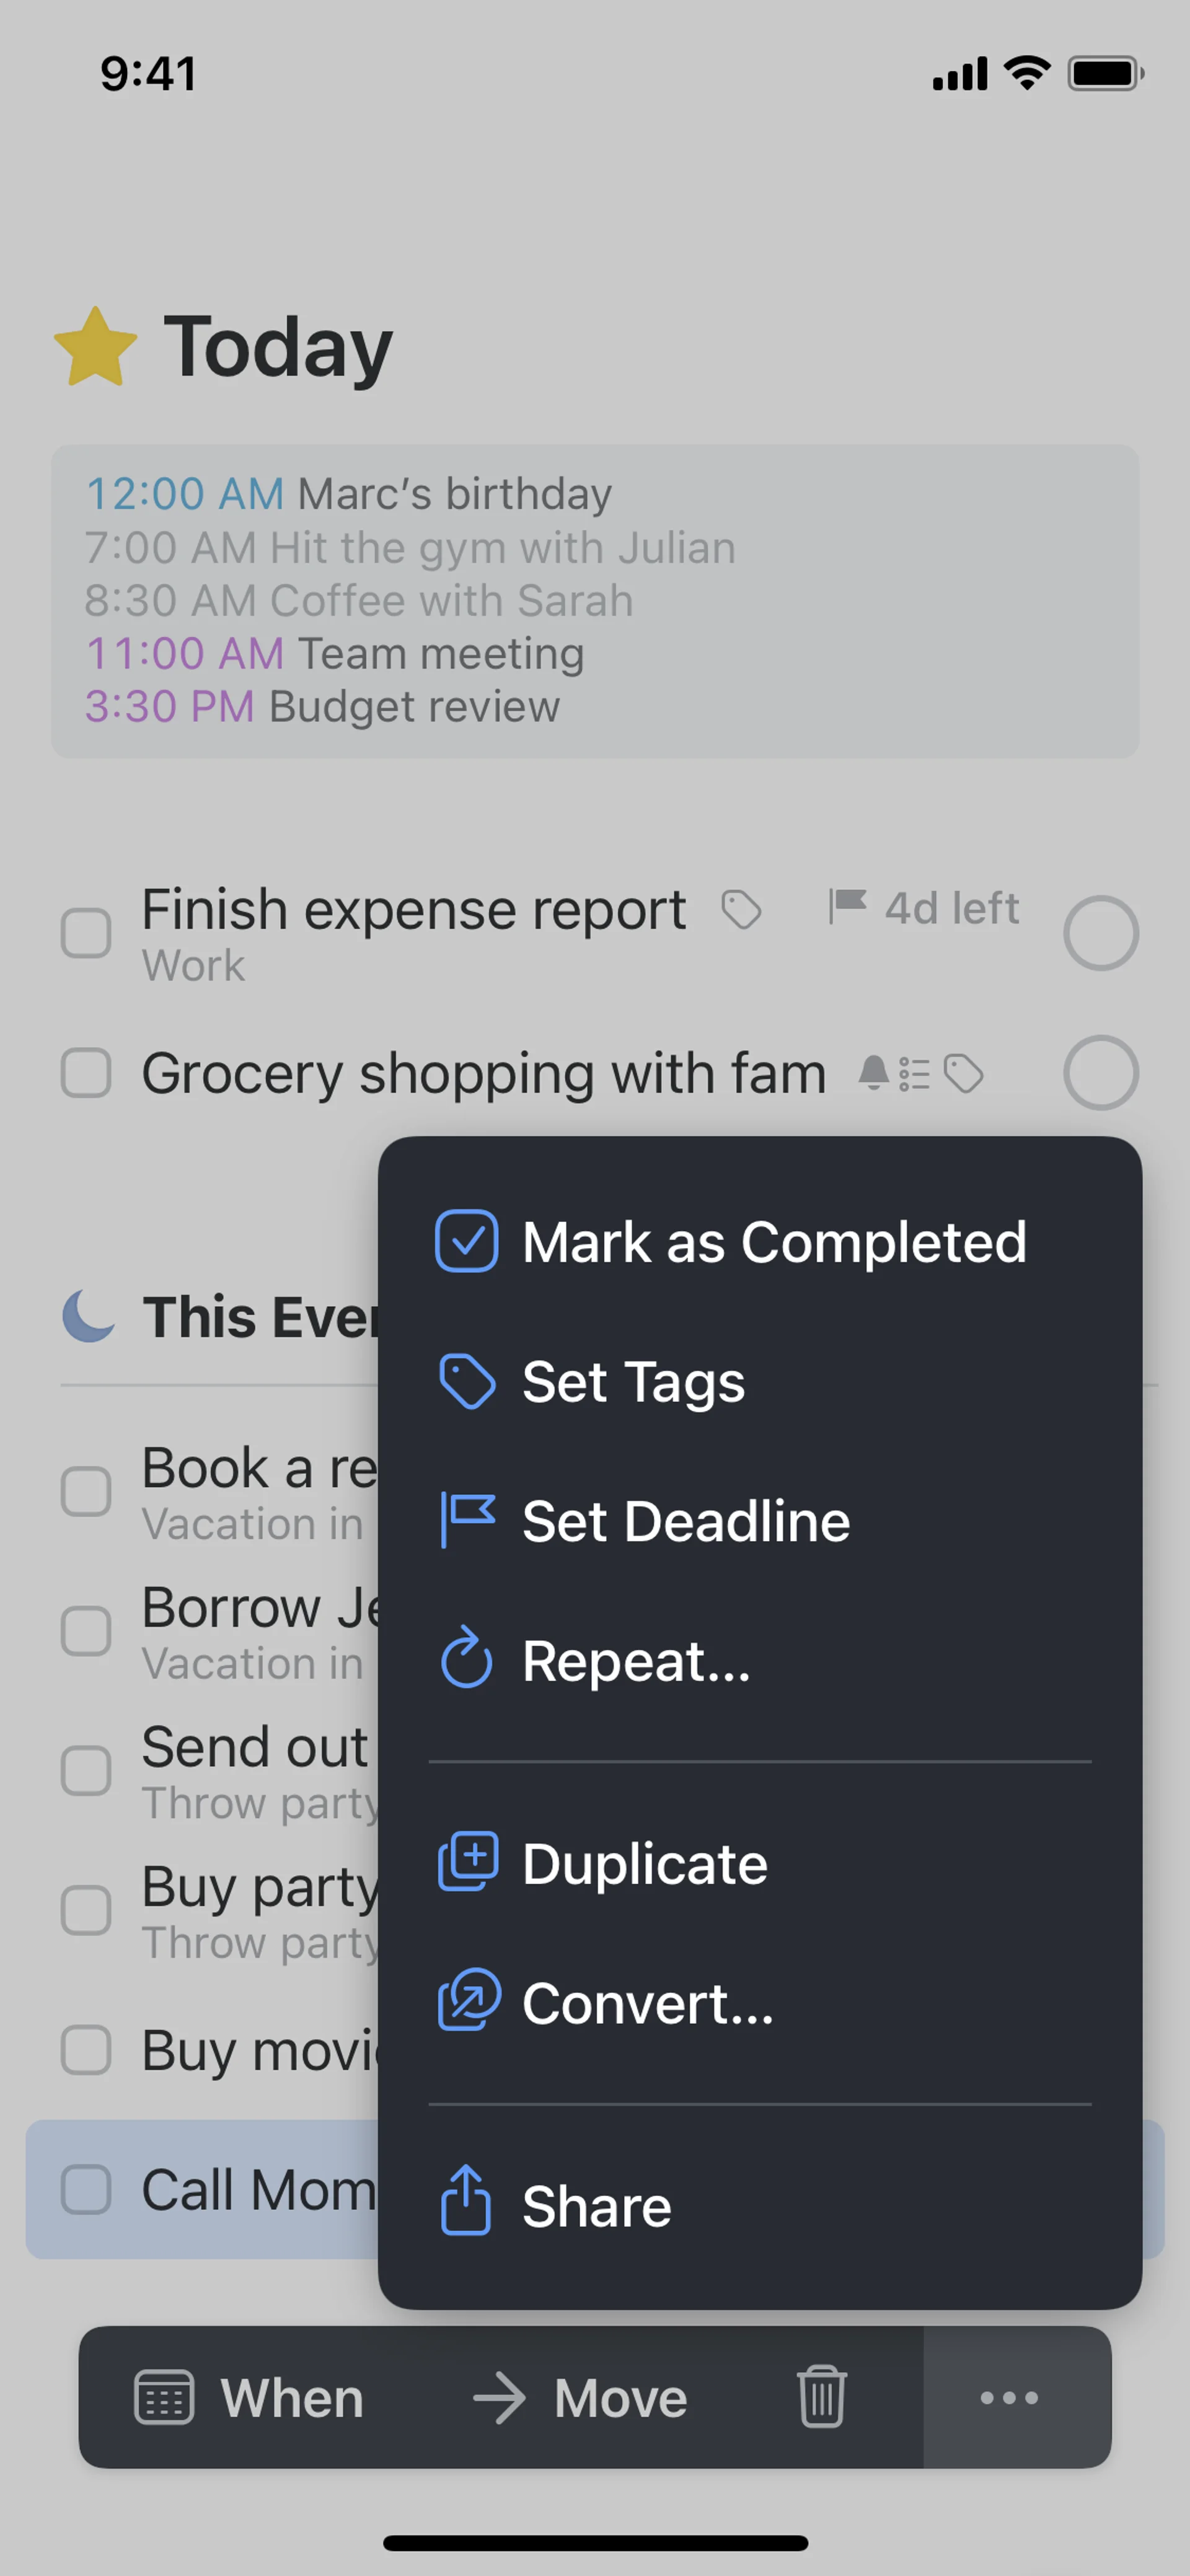Tick the Grocery shopping with fam checkbox
Viewport: 1190px width, 2576px height.
pos(86,1073)
